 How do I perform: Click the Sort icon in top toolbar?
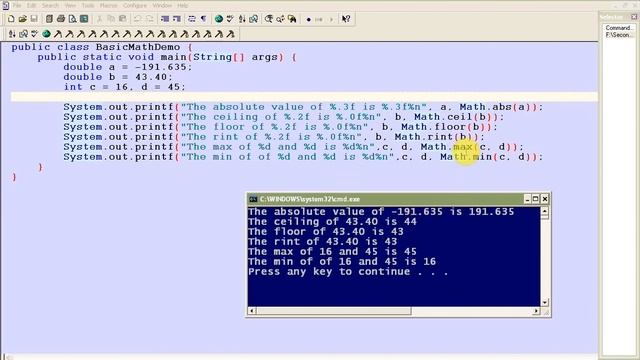pos(242,19)
